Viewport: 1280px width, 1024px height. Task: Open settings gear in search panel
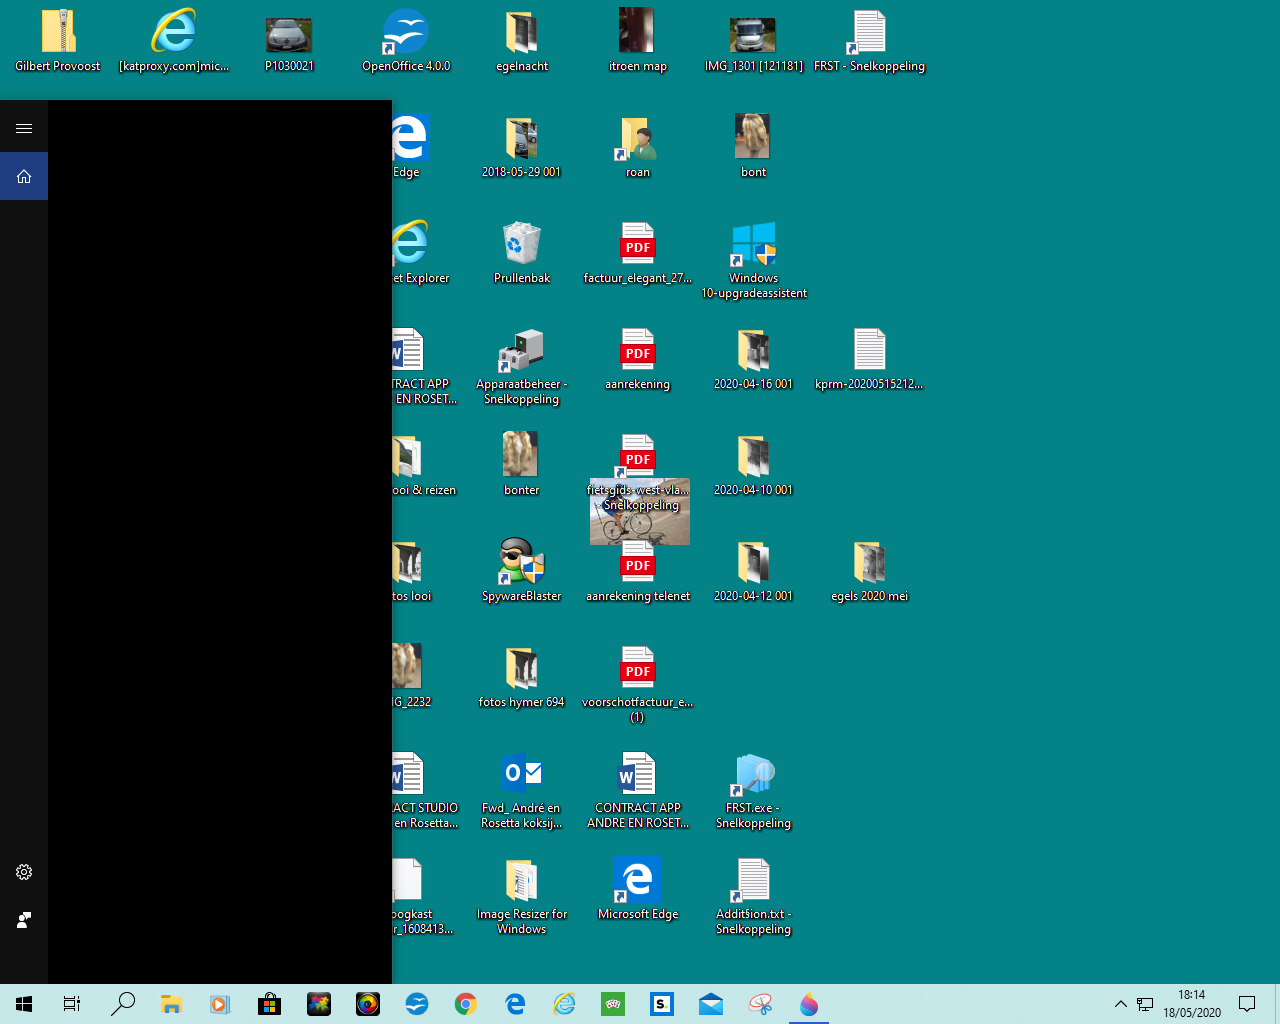coord(24,872)
